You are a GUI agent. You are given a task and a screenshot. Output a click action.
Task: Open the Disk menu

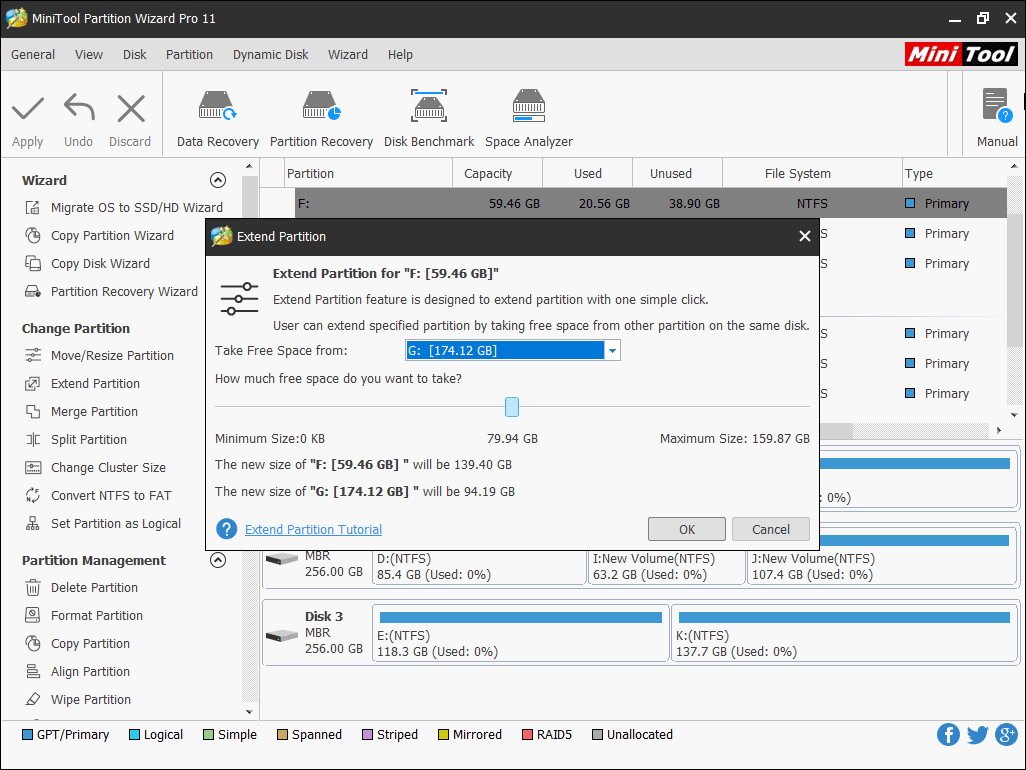[x=135, y=55]
